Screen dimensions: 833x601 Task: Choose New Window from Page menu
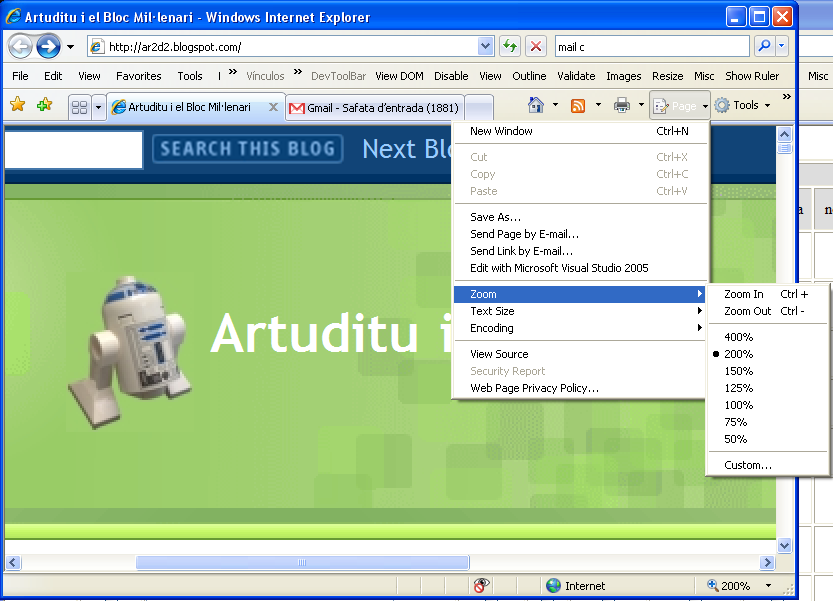(x=582, y=131)
